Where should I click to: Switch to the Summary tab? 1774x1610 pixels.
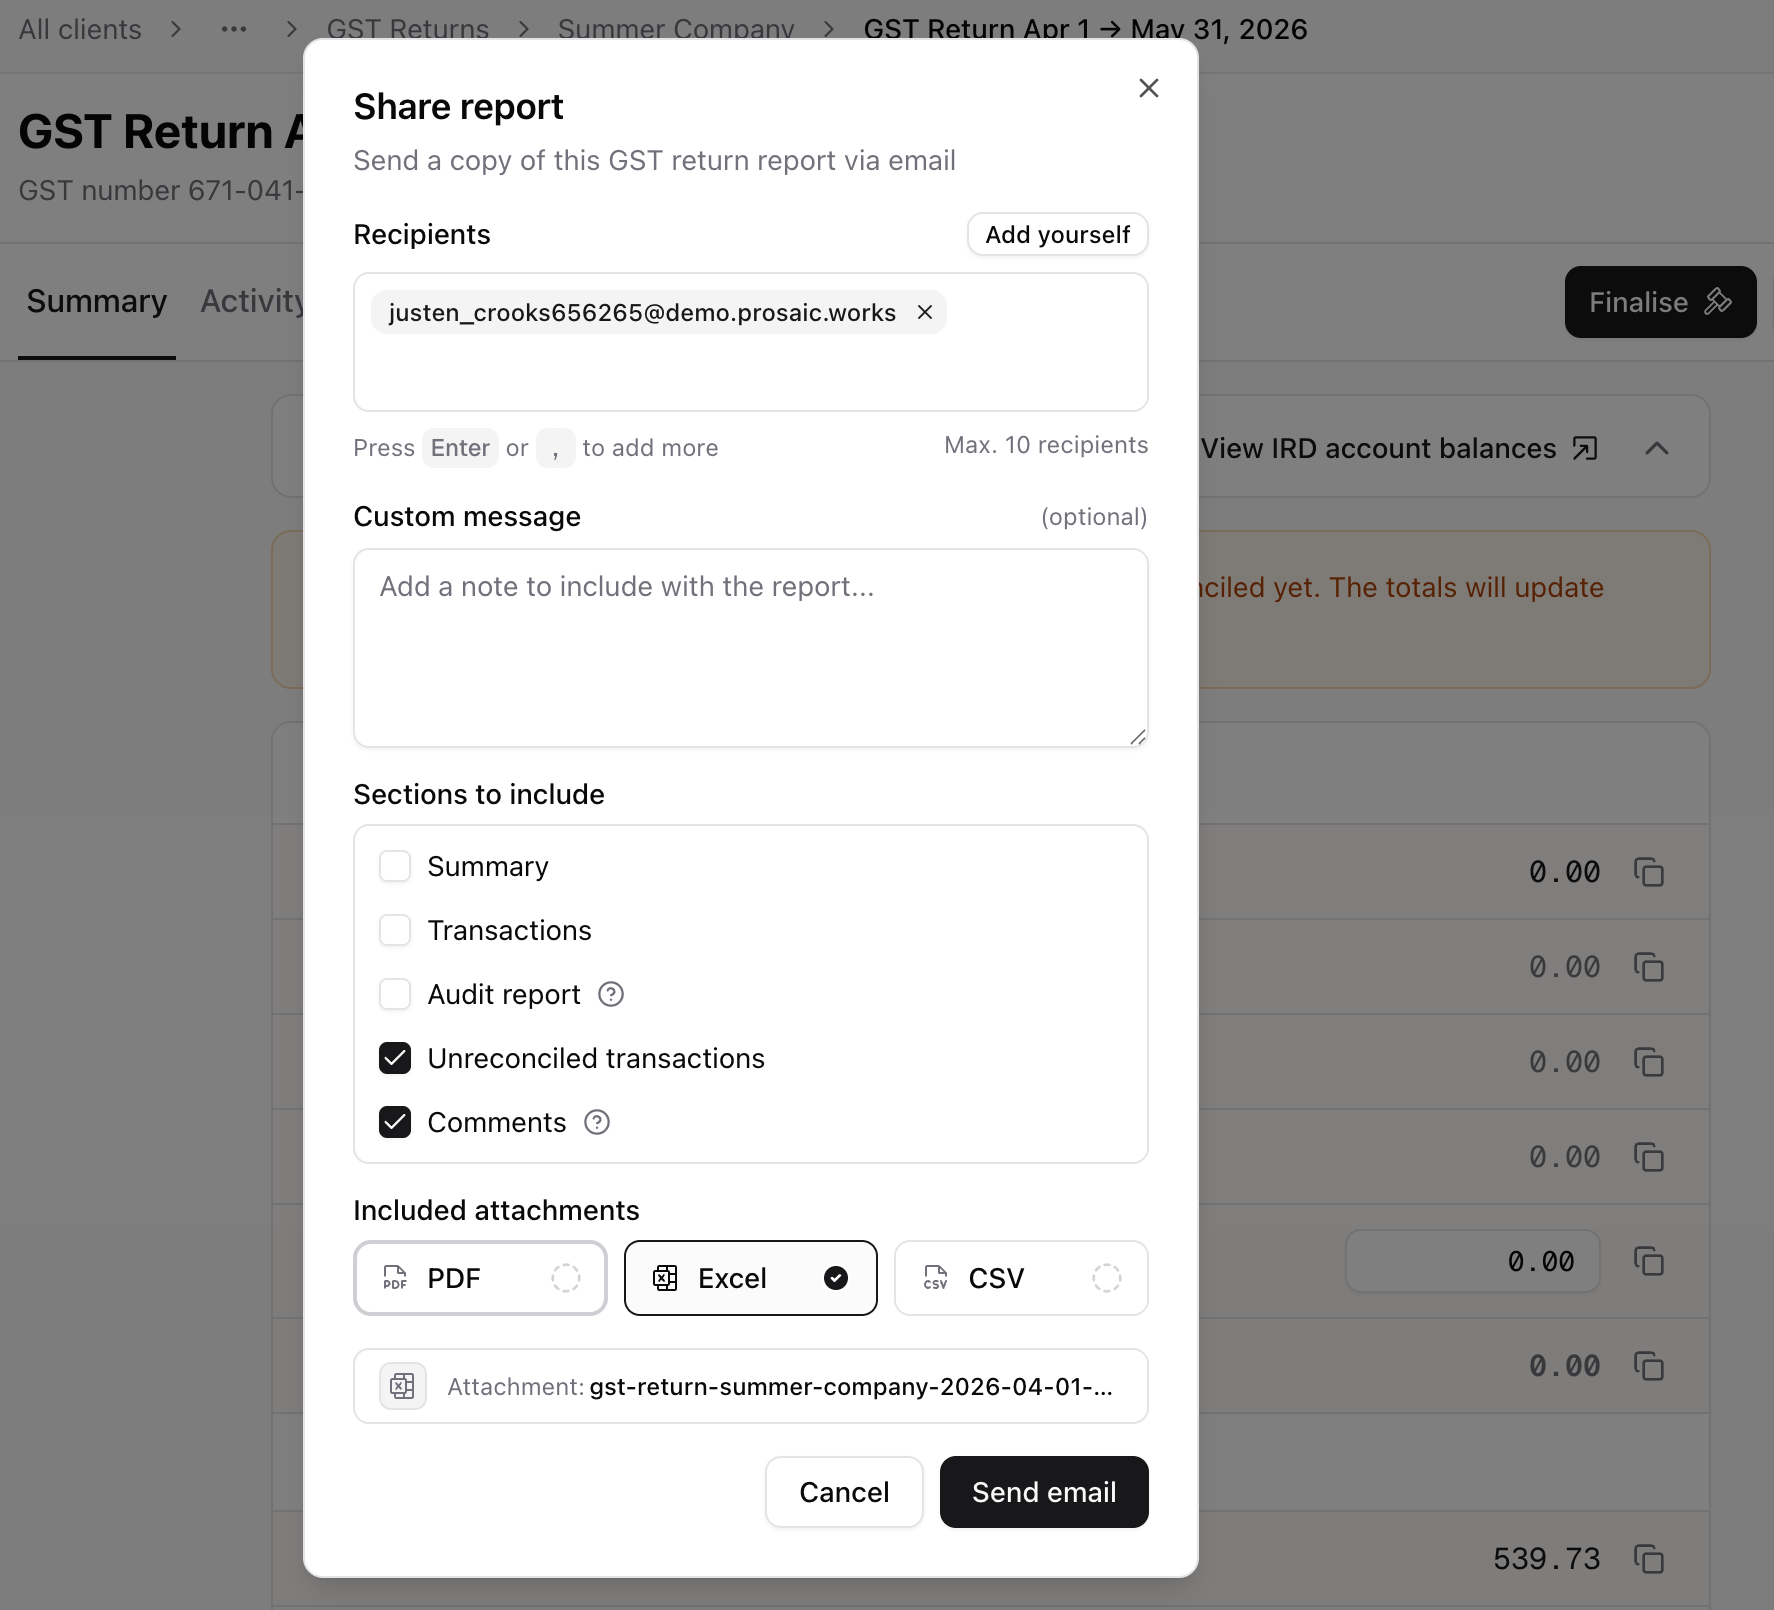[97, 302]
